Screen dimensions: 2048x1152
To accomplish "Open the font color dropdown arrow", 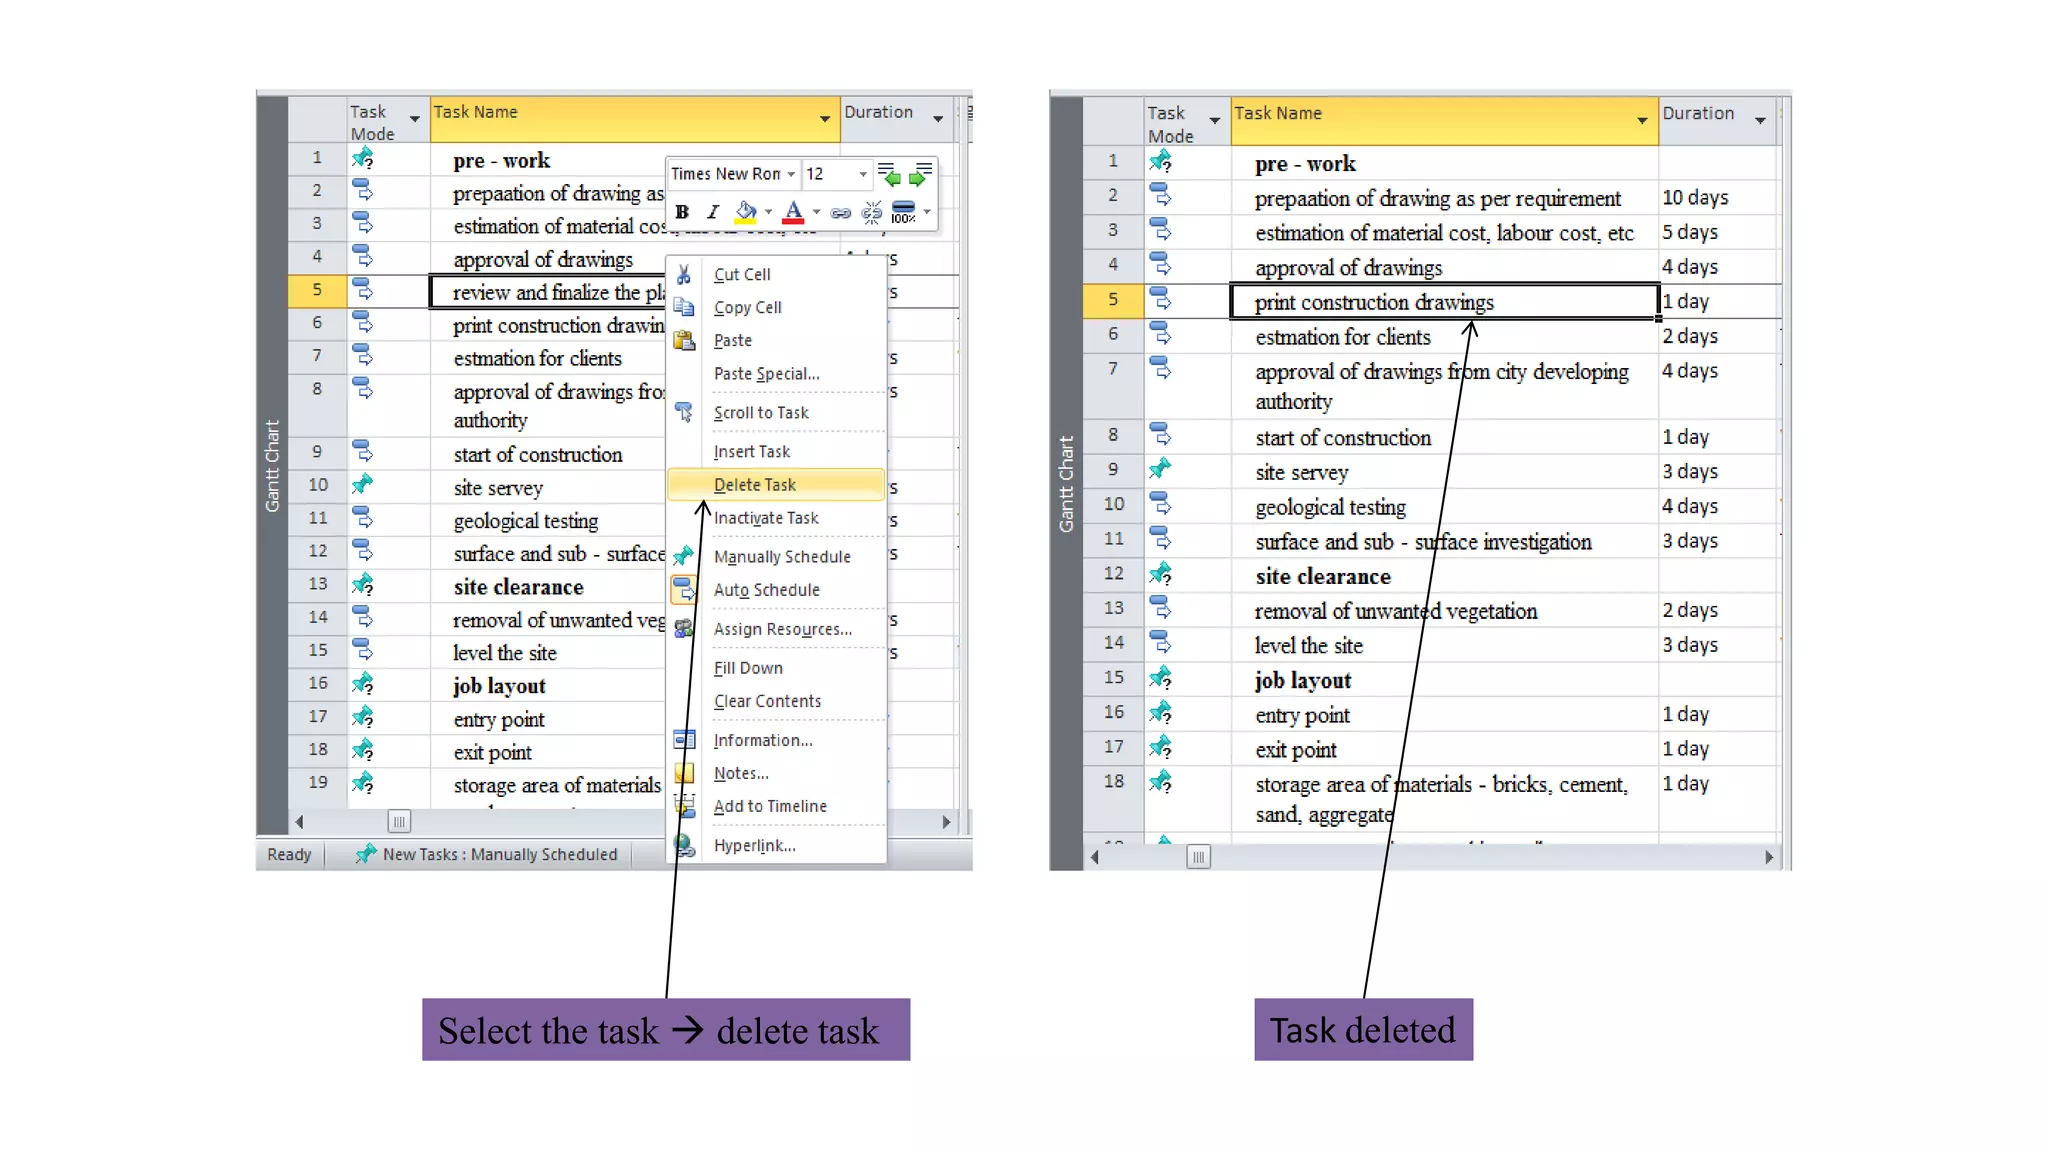I will pos(817,212).
